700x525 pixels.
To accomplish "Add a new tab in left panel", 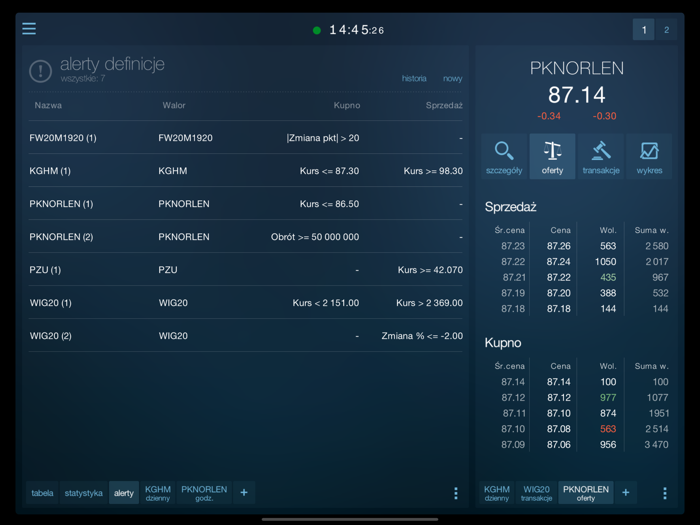I will [244, 493].
